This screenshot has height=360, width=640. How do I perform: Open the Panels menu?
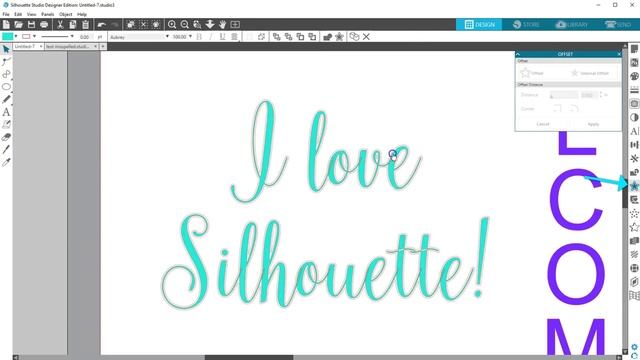[x=47, y=14]
